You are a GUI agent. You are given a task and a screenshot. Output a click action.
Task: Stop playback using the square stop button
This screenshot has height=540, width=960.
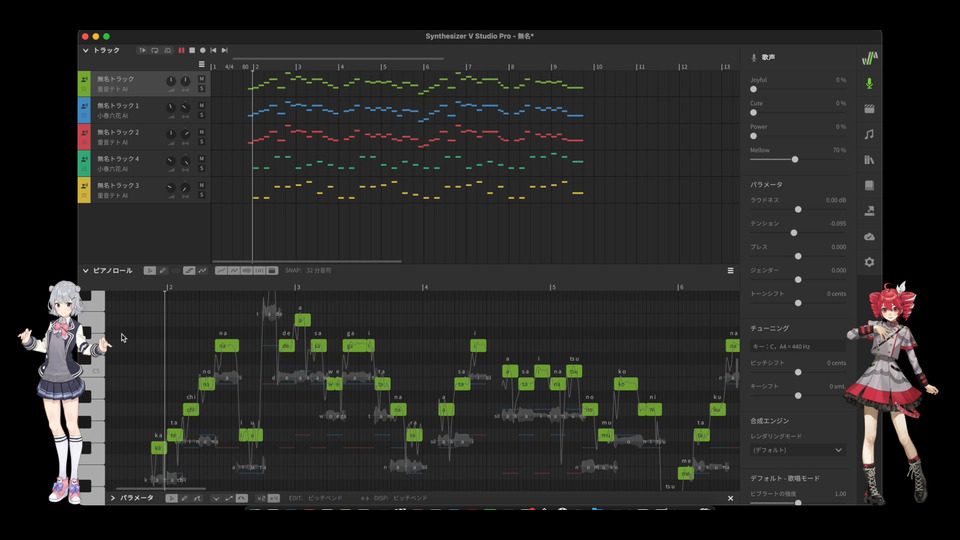(192, 50)
